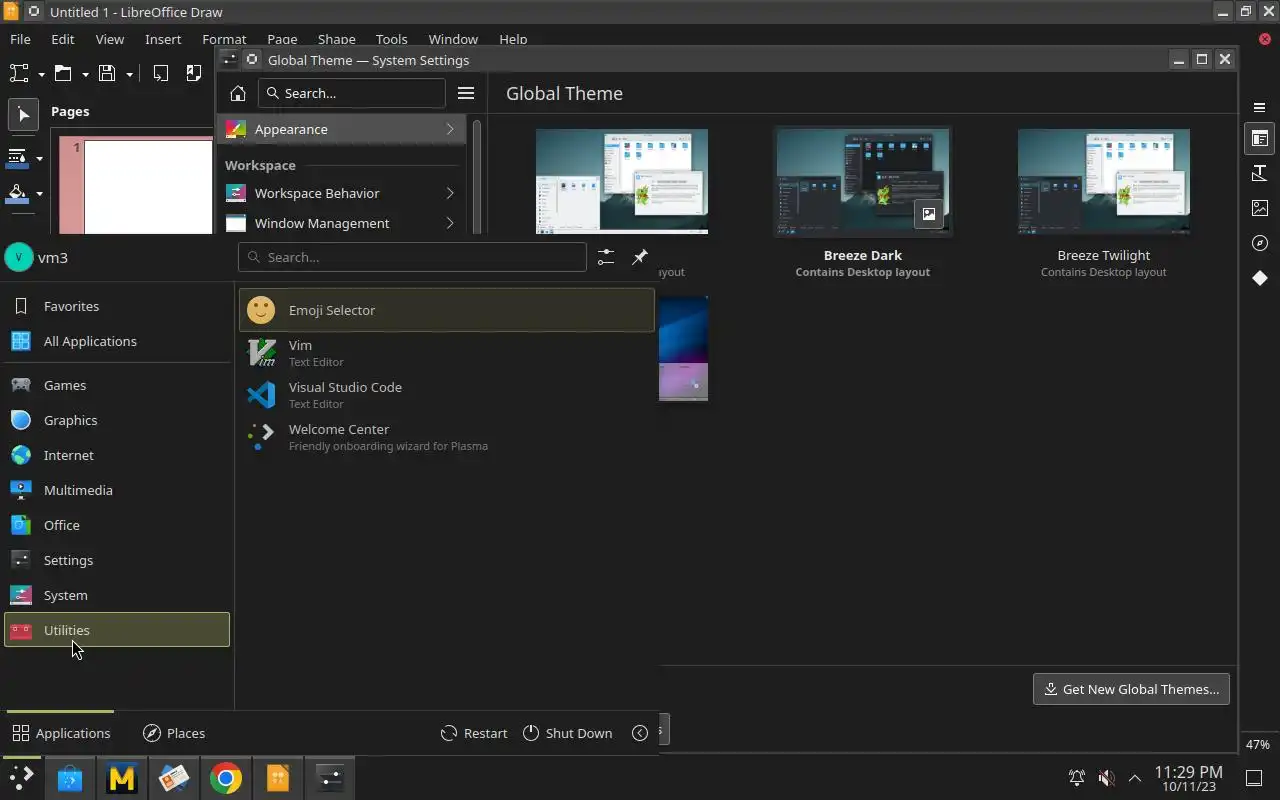Click Get New Global Themes button
The width and height of the screenshot is (1280, 800).
(1131, 689)
